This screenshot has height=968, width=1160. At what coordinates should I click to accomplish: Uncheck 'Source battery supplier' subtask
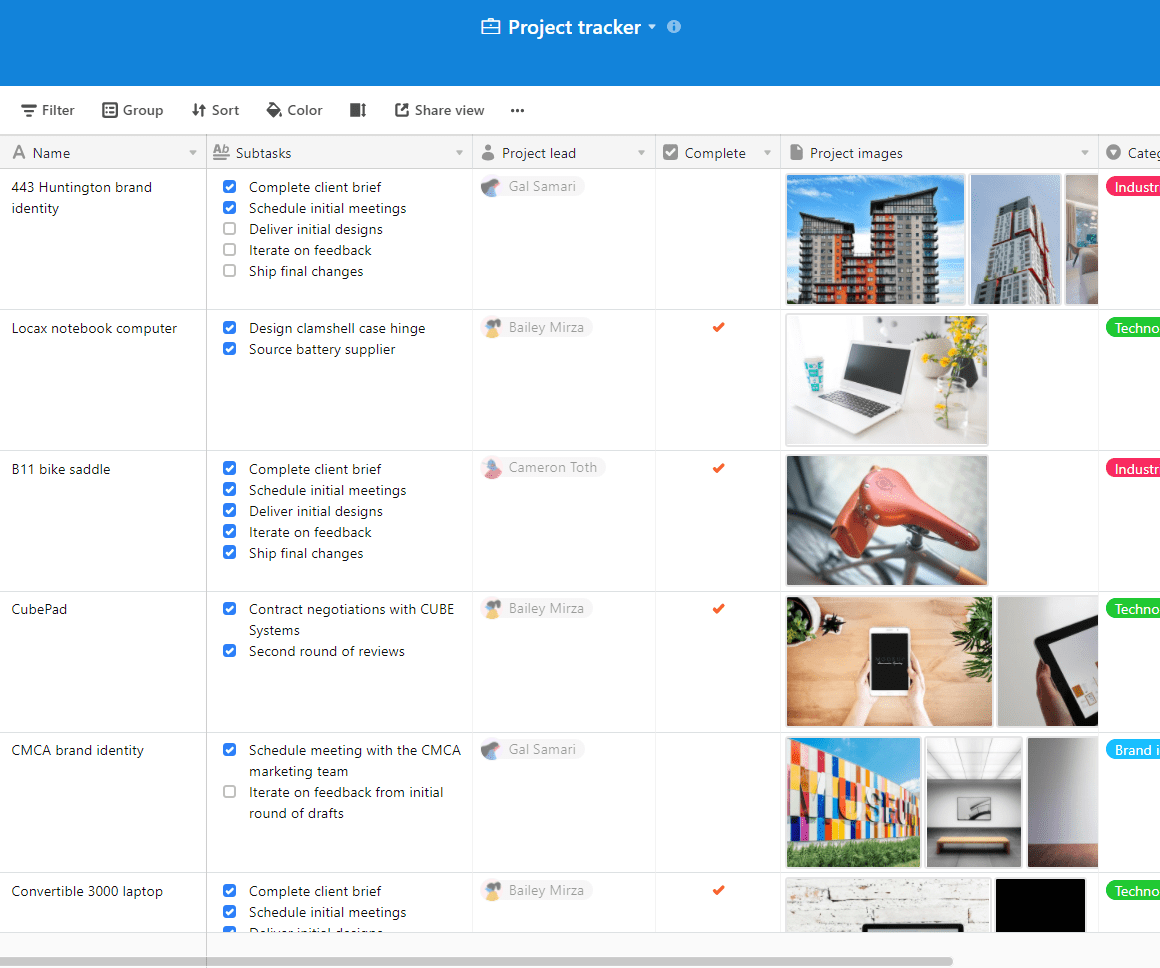click(x=230, y=349)
